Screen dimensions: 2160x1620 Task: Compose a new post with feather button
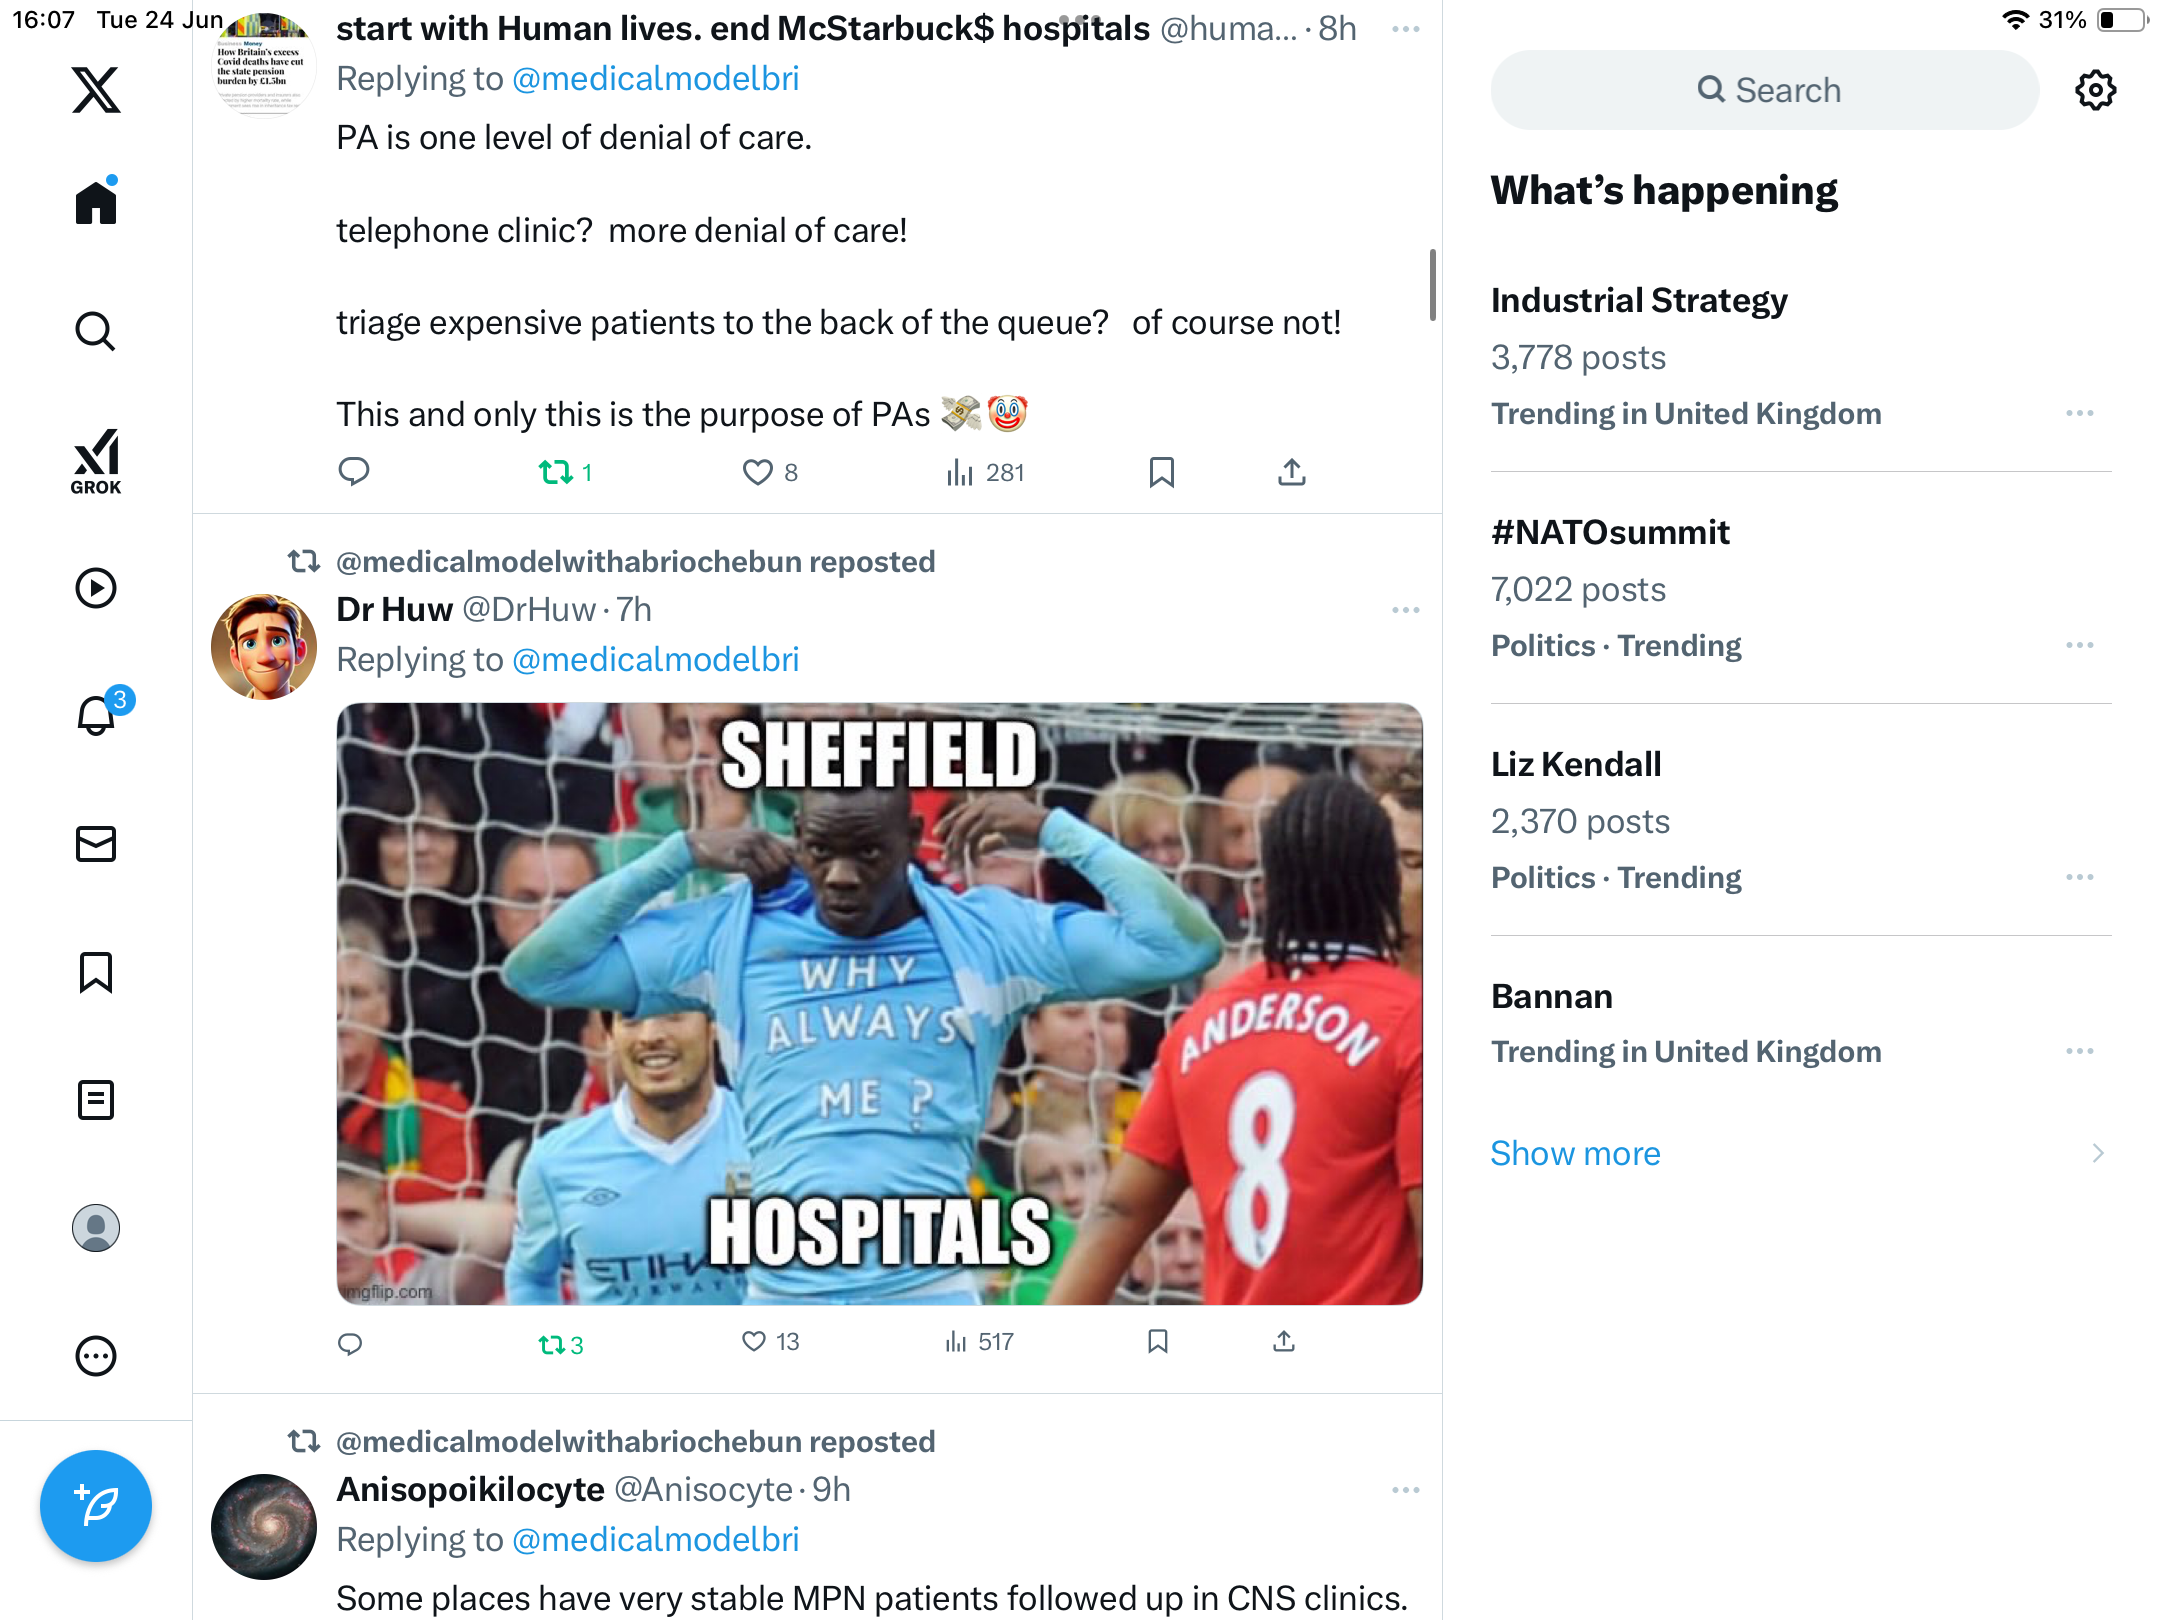tap(96, 1506)
